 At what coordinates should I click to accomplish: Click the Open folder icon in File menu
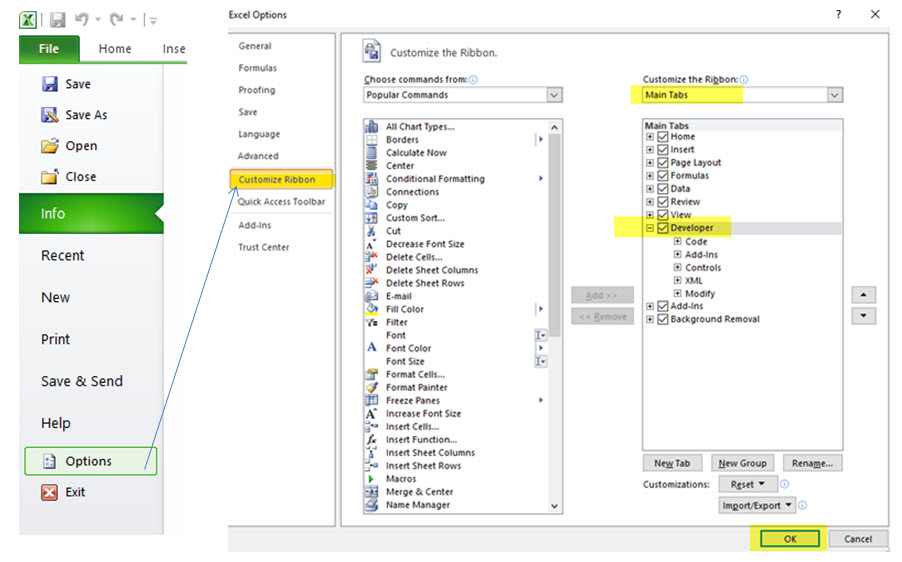[x=50, y=146]
